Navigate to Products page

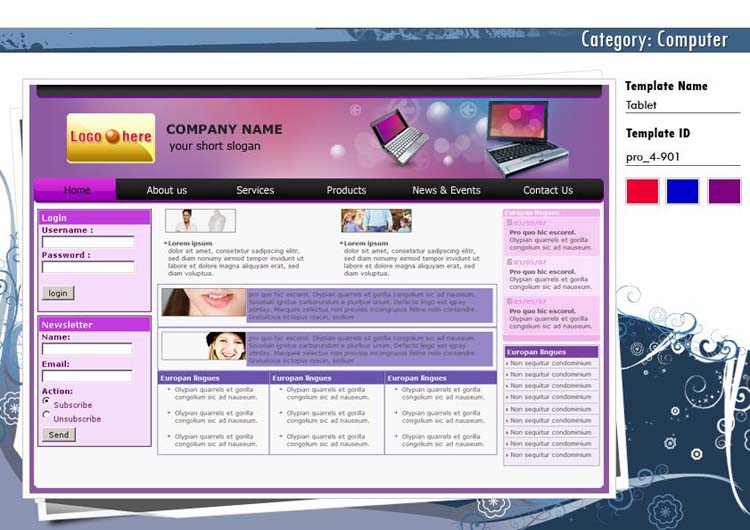coord(346,190)
